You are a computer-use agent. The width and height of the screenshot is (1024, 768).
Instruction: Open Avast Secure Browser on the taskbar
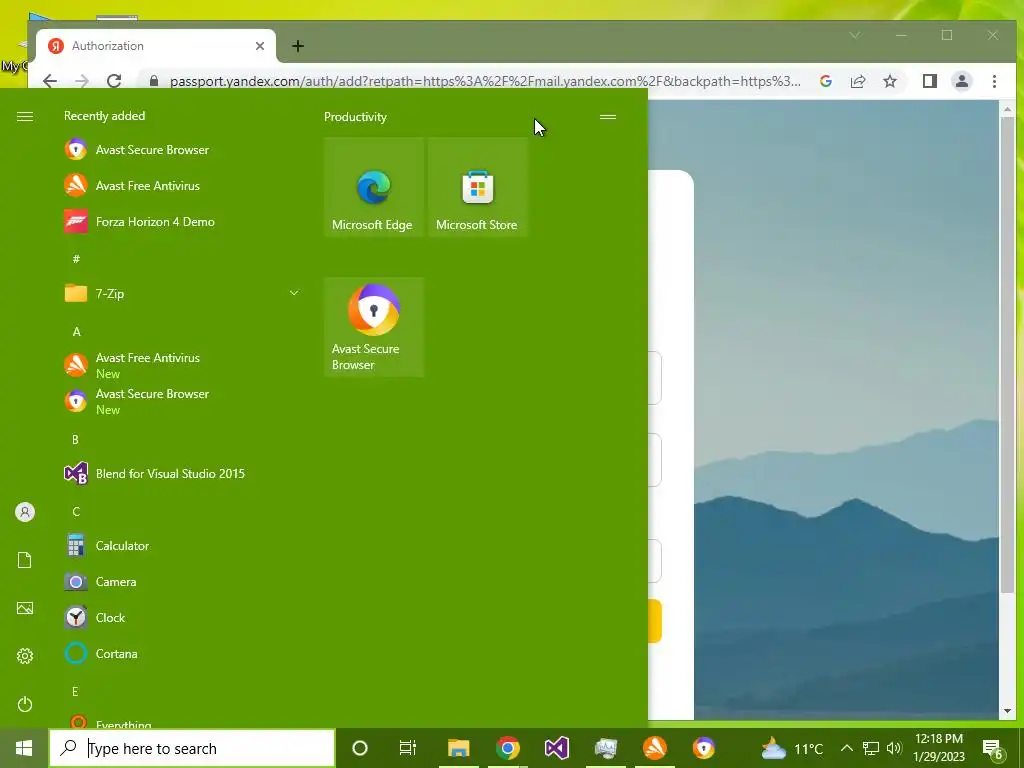pos(703,748)
